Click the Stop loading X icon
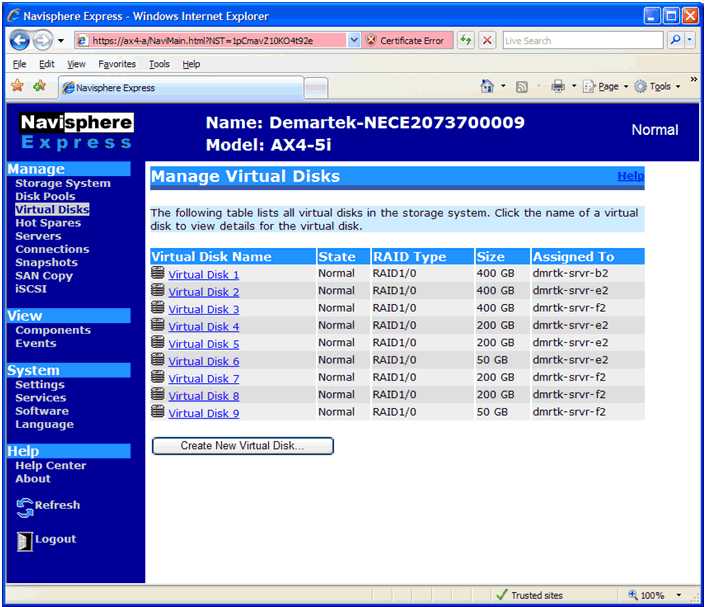This screenshot has width=705, height=607. pyautogui.click(x=487, y=41)
